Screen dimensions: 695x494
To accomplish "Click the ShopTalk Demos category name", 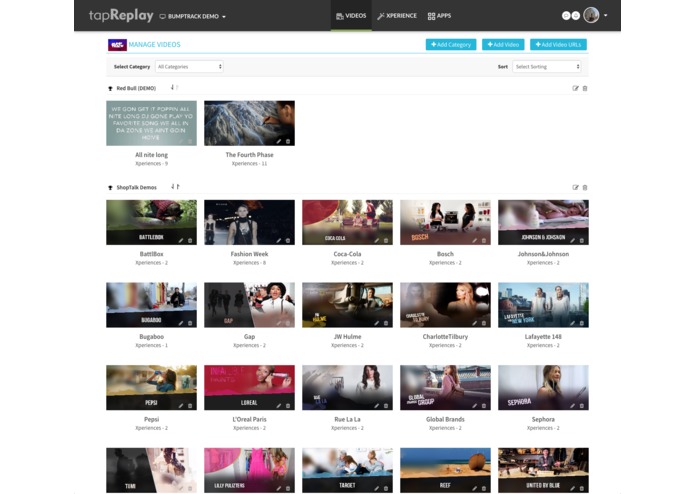I will [x=137, y=187].
